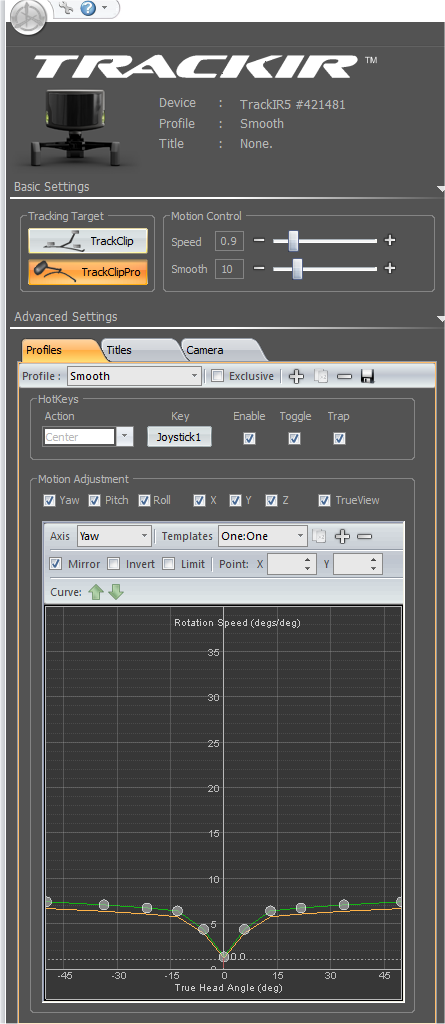Disable the Pitch axis checkbox

tap(95, 501)
